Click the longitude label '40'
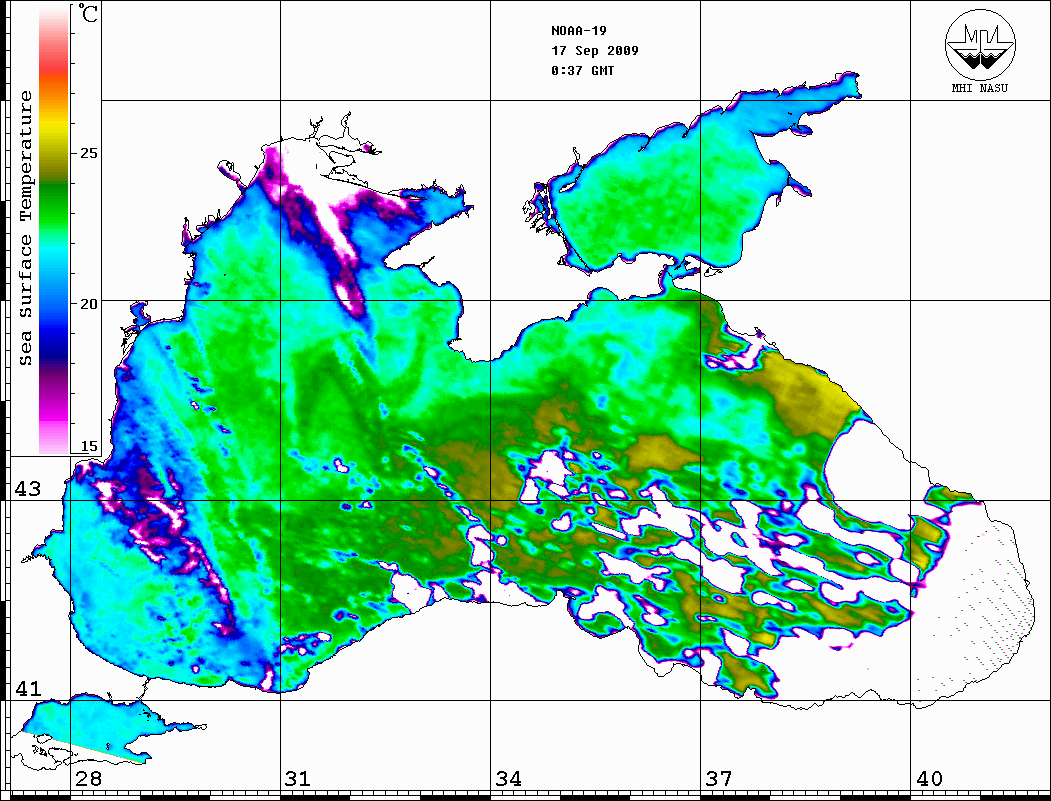Screen dimensions: 1051x801 click(x=929, y=778)
